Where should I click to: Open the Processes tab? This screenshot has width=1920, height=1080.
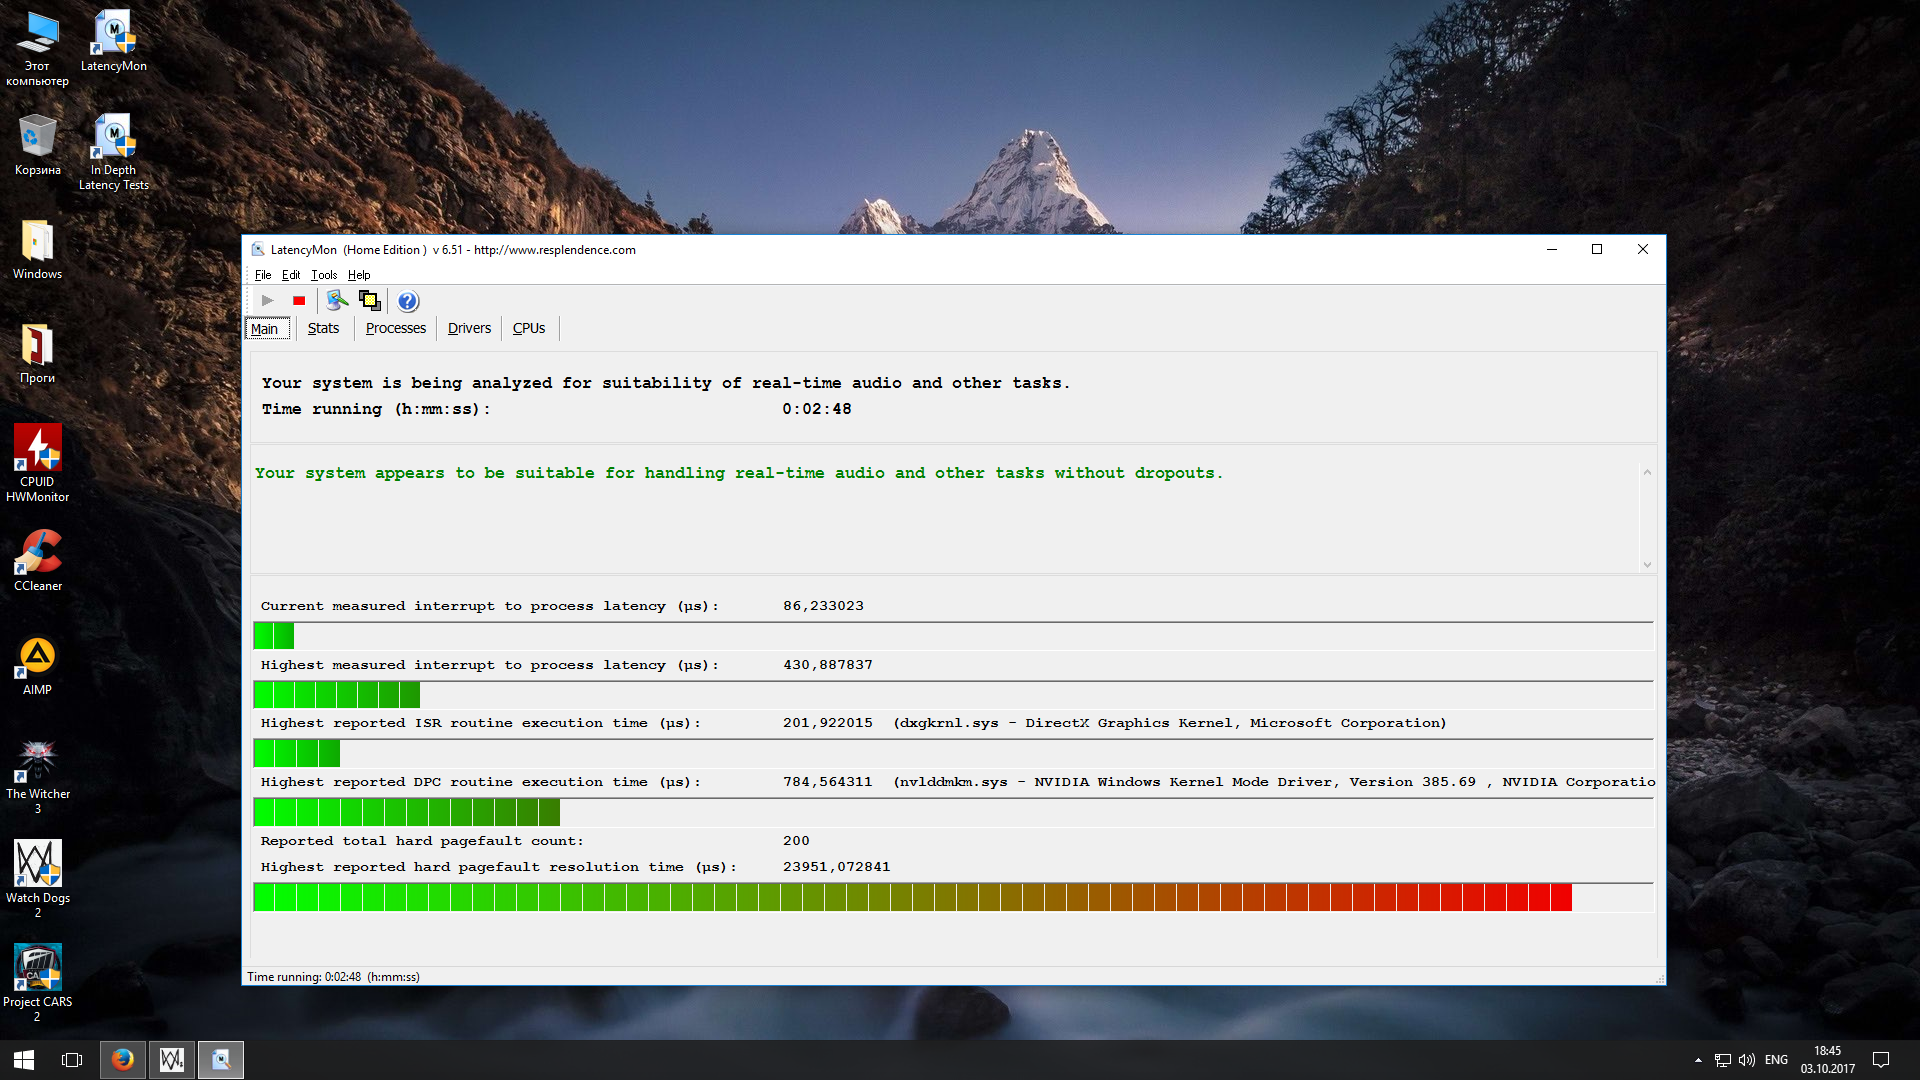click(395, 328)
